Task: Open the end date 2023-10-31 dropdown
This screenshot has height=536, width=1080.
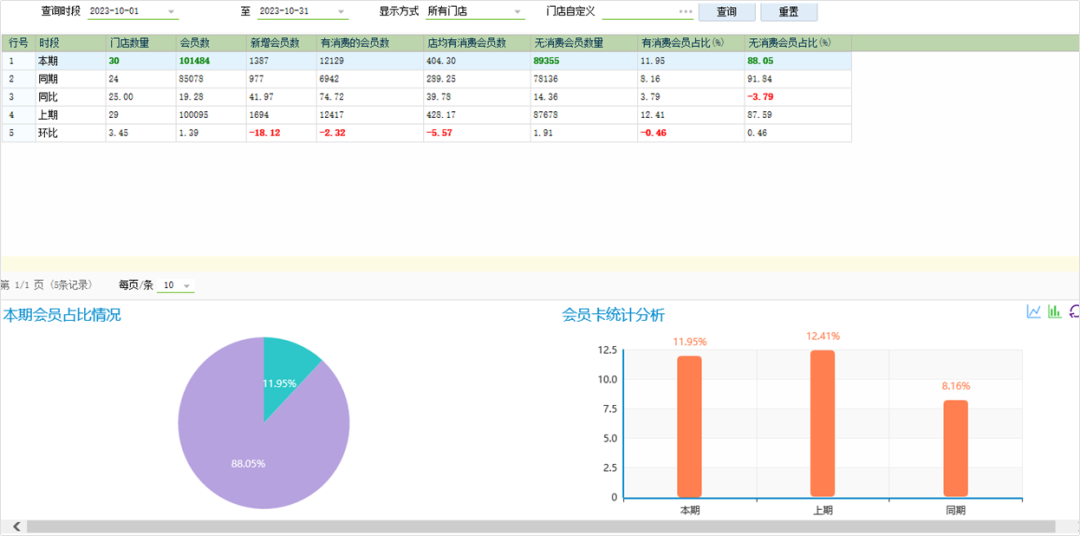Action: (x=341, y=12)
